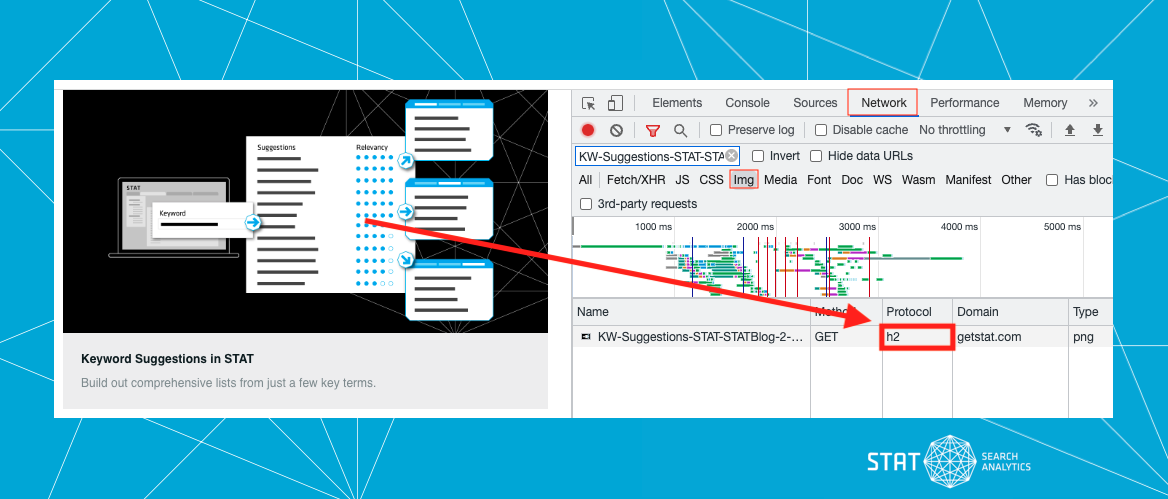Click the 2000 ms timeline overview marker
Screen dimensions: 1168x499
pos(755,226)
